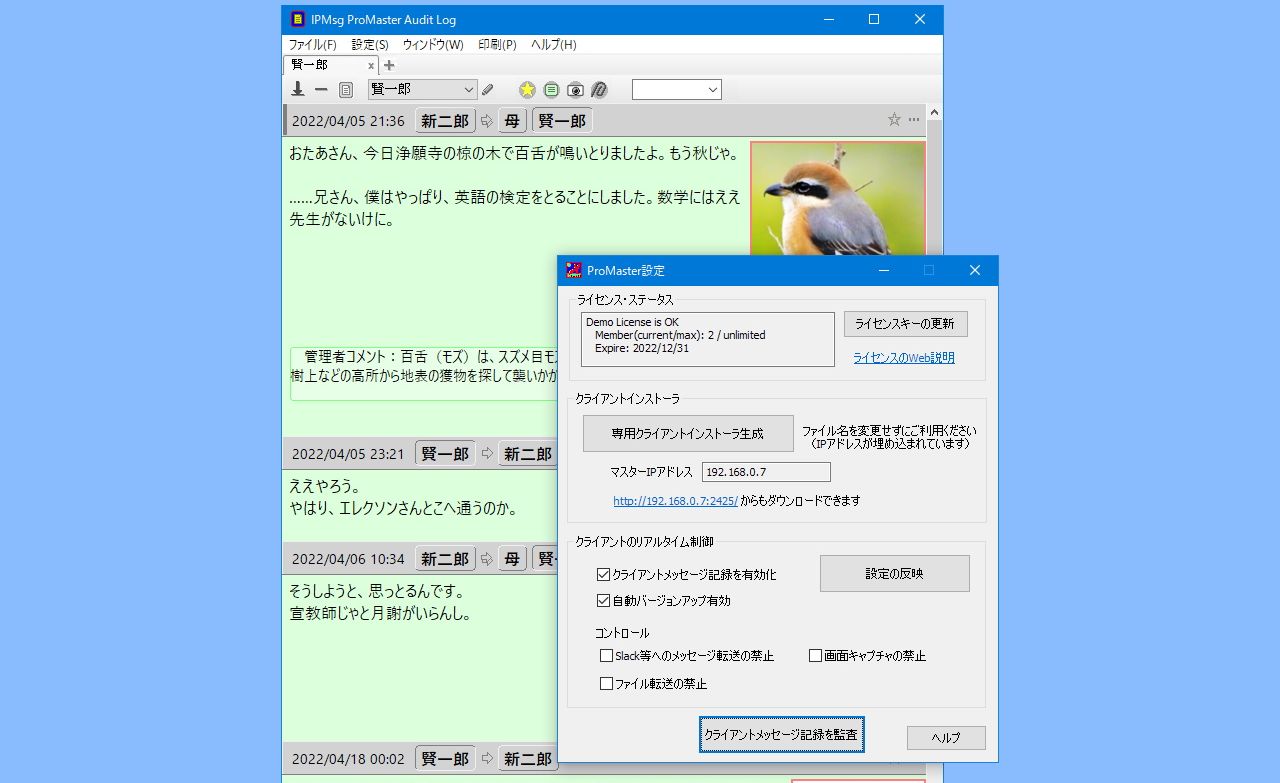Enable Slack等へのメッセージ転送の禁止
Viewport: 1280px width, 783px height.
[x=606, y=656]
